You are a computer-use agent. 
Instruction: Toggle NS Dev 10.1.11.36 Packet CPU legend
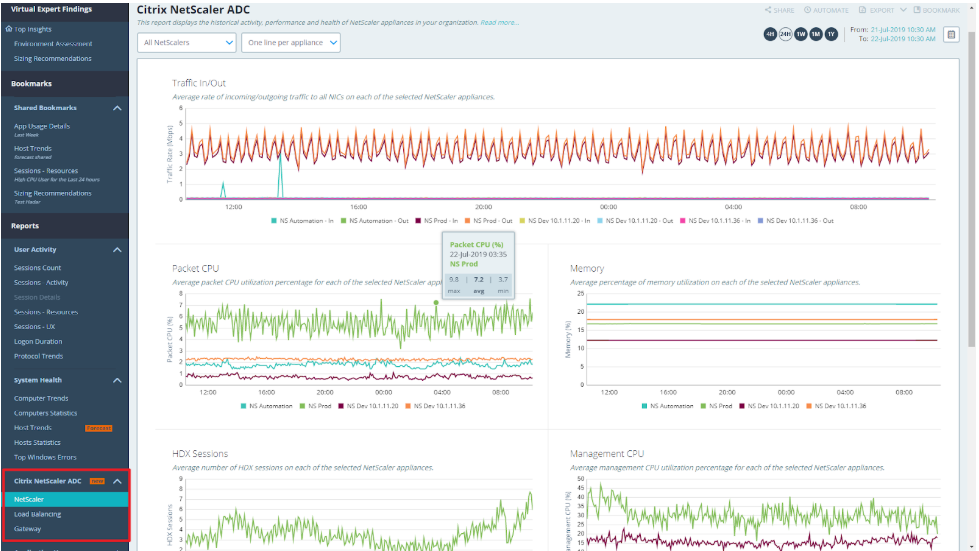coord(436,406)
